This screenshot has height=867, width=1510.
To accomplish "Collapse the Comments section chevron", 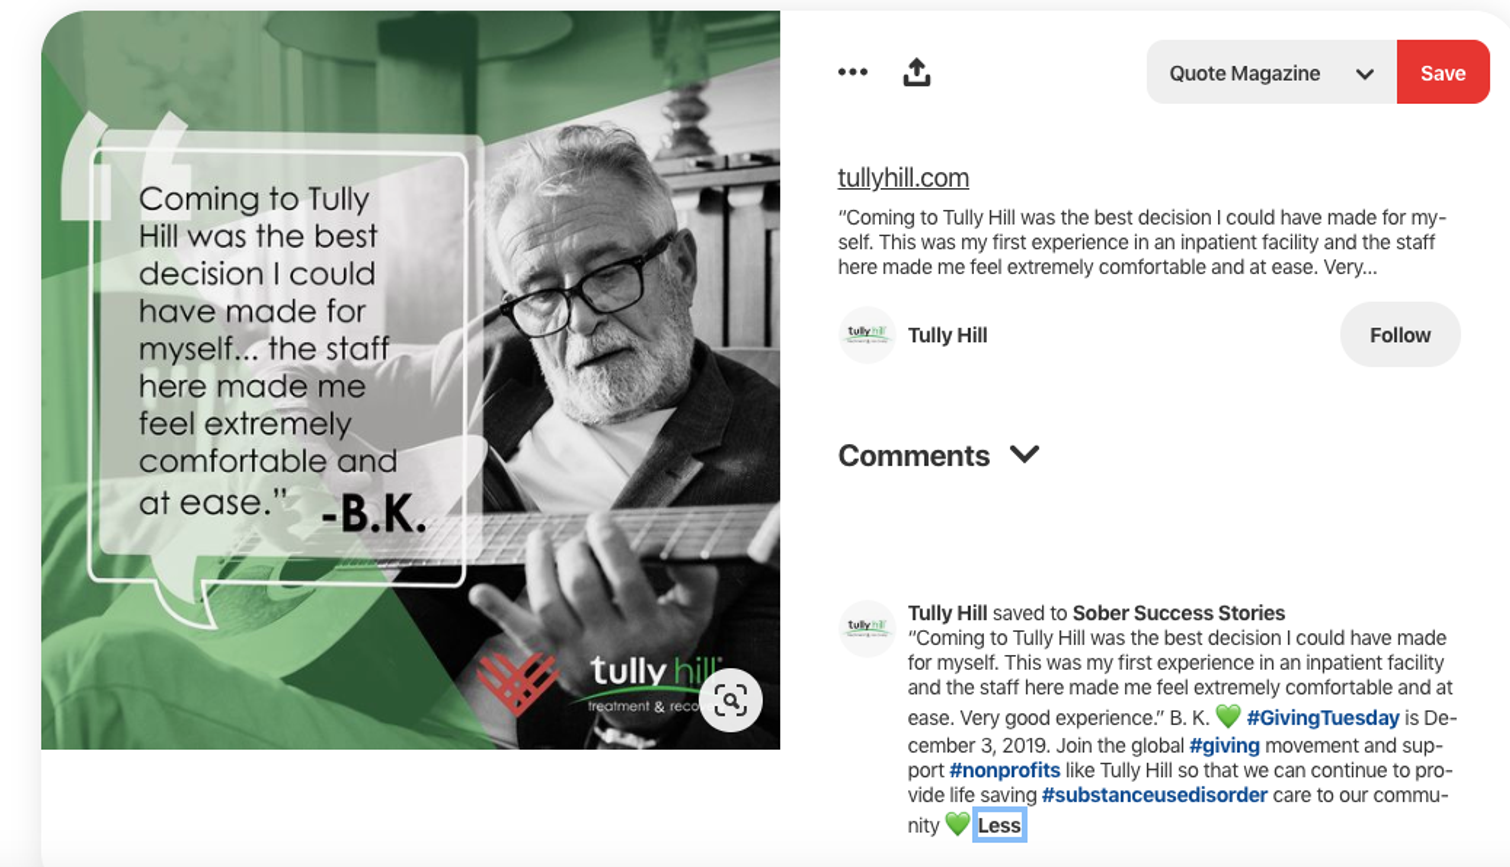I will click(1024, 455).
